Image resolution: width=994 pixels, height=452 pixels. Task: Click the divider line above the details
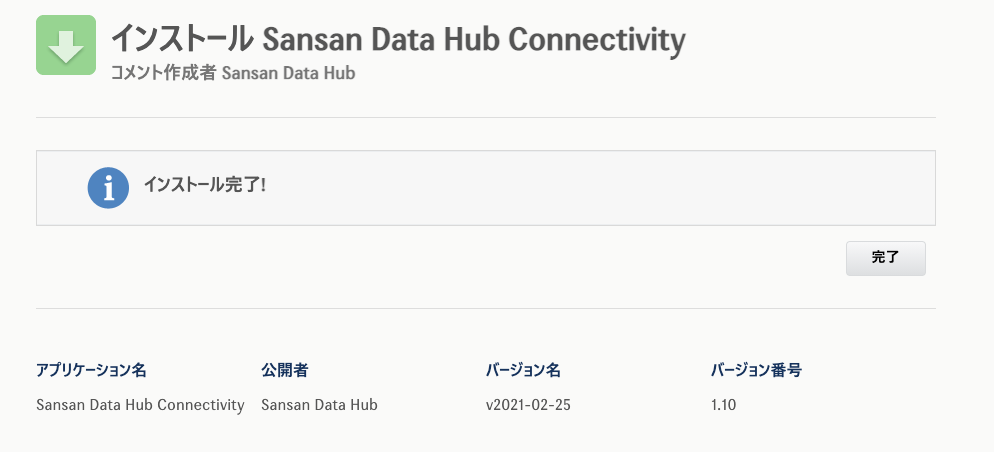pos(486,308)
